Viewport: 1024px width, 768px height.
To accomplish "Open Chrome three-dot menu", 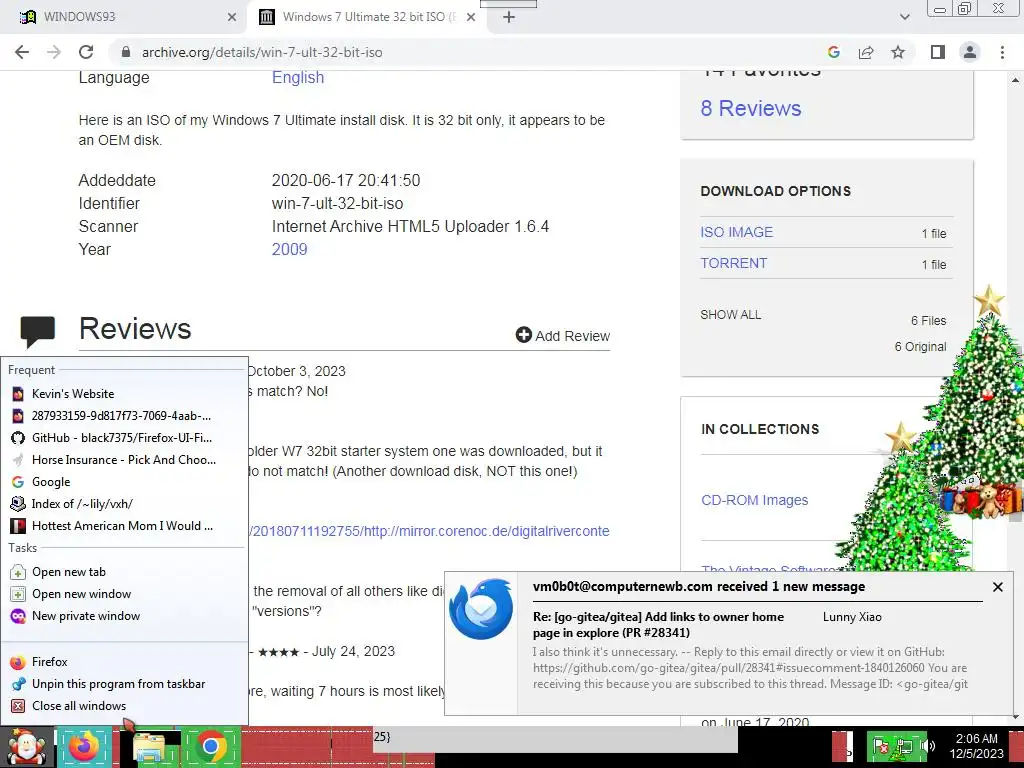I will (x=1002, y=52).
